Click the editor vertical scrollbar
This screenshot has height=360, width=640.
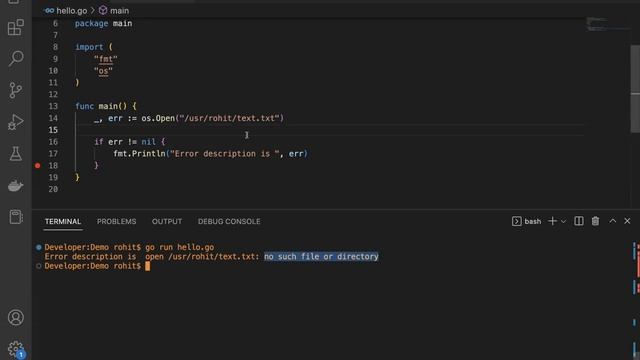[635, 88]
